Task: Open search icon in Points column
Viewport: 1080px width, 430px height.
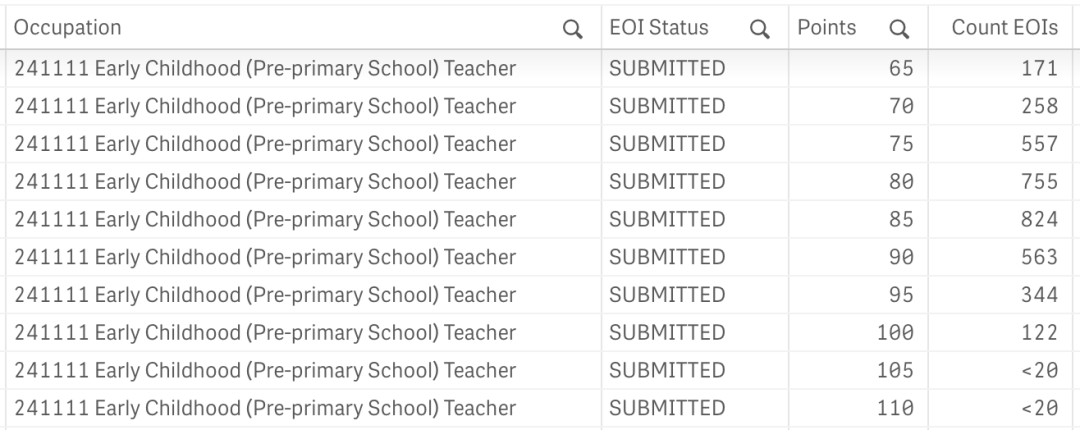Action: [x=899, y=29]
